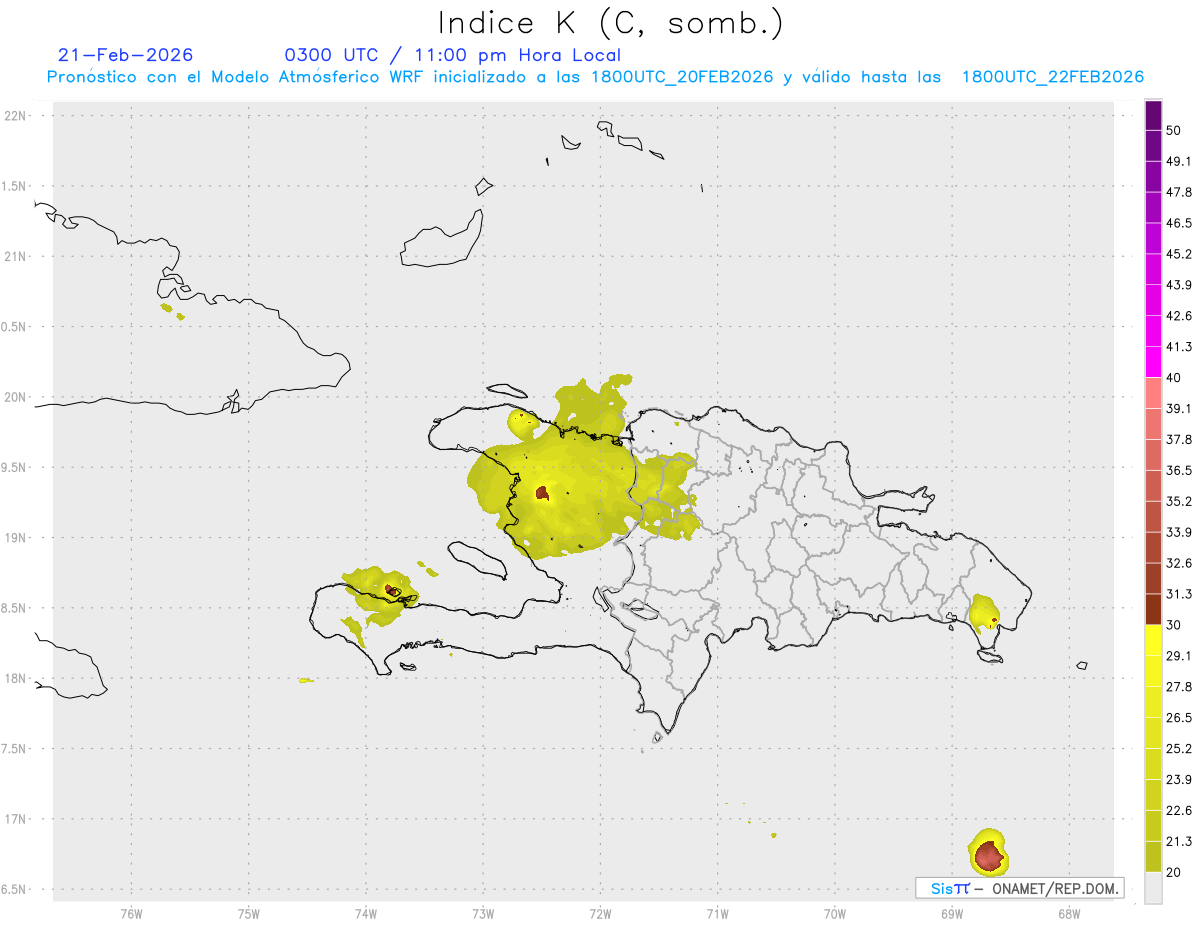Click the "32.6" color scale value
This screenshot has height=927, width=1200.
pyautogui.click(x=1179, y=564)
